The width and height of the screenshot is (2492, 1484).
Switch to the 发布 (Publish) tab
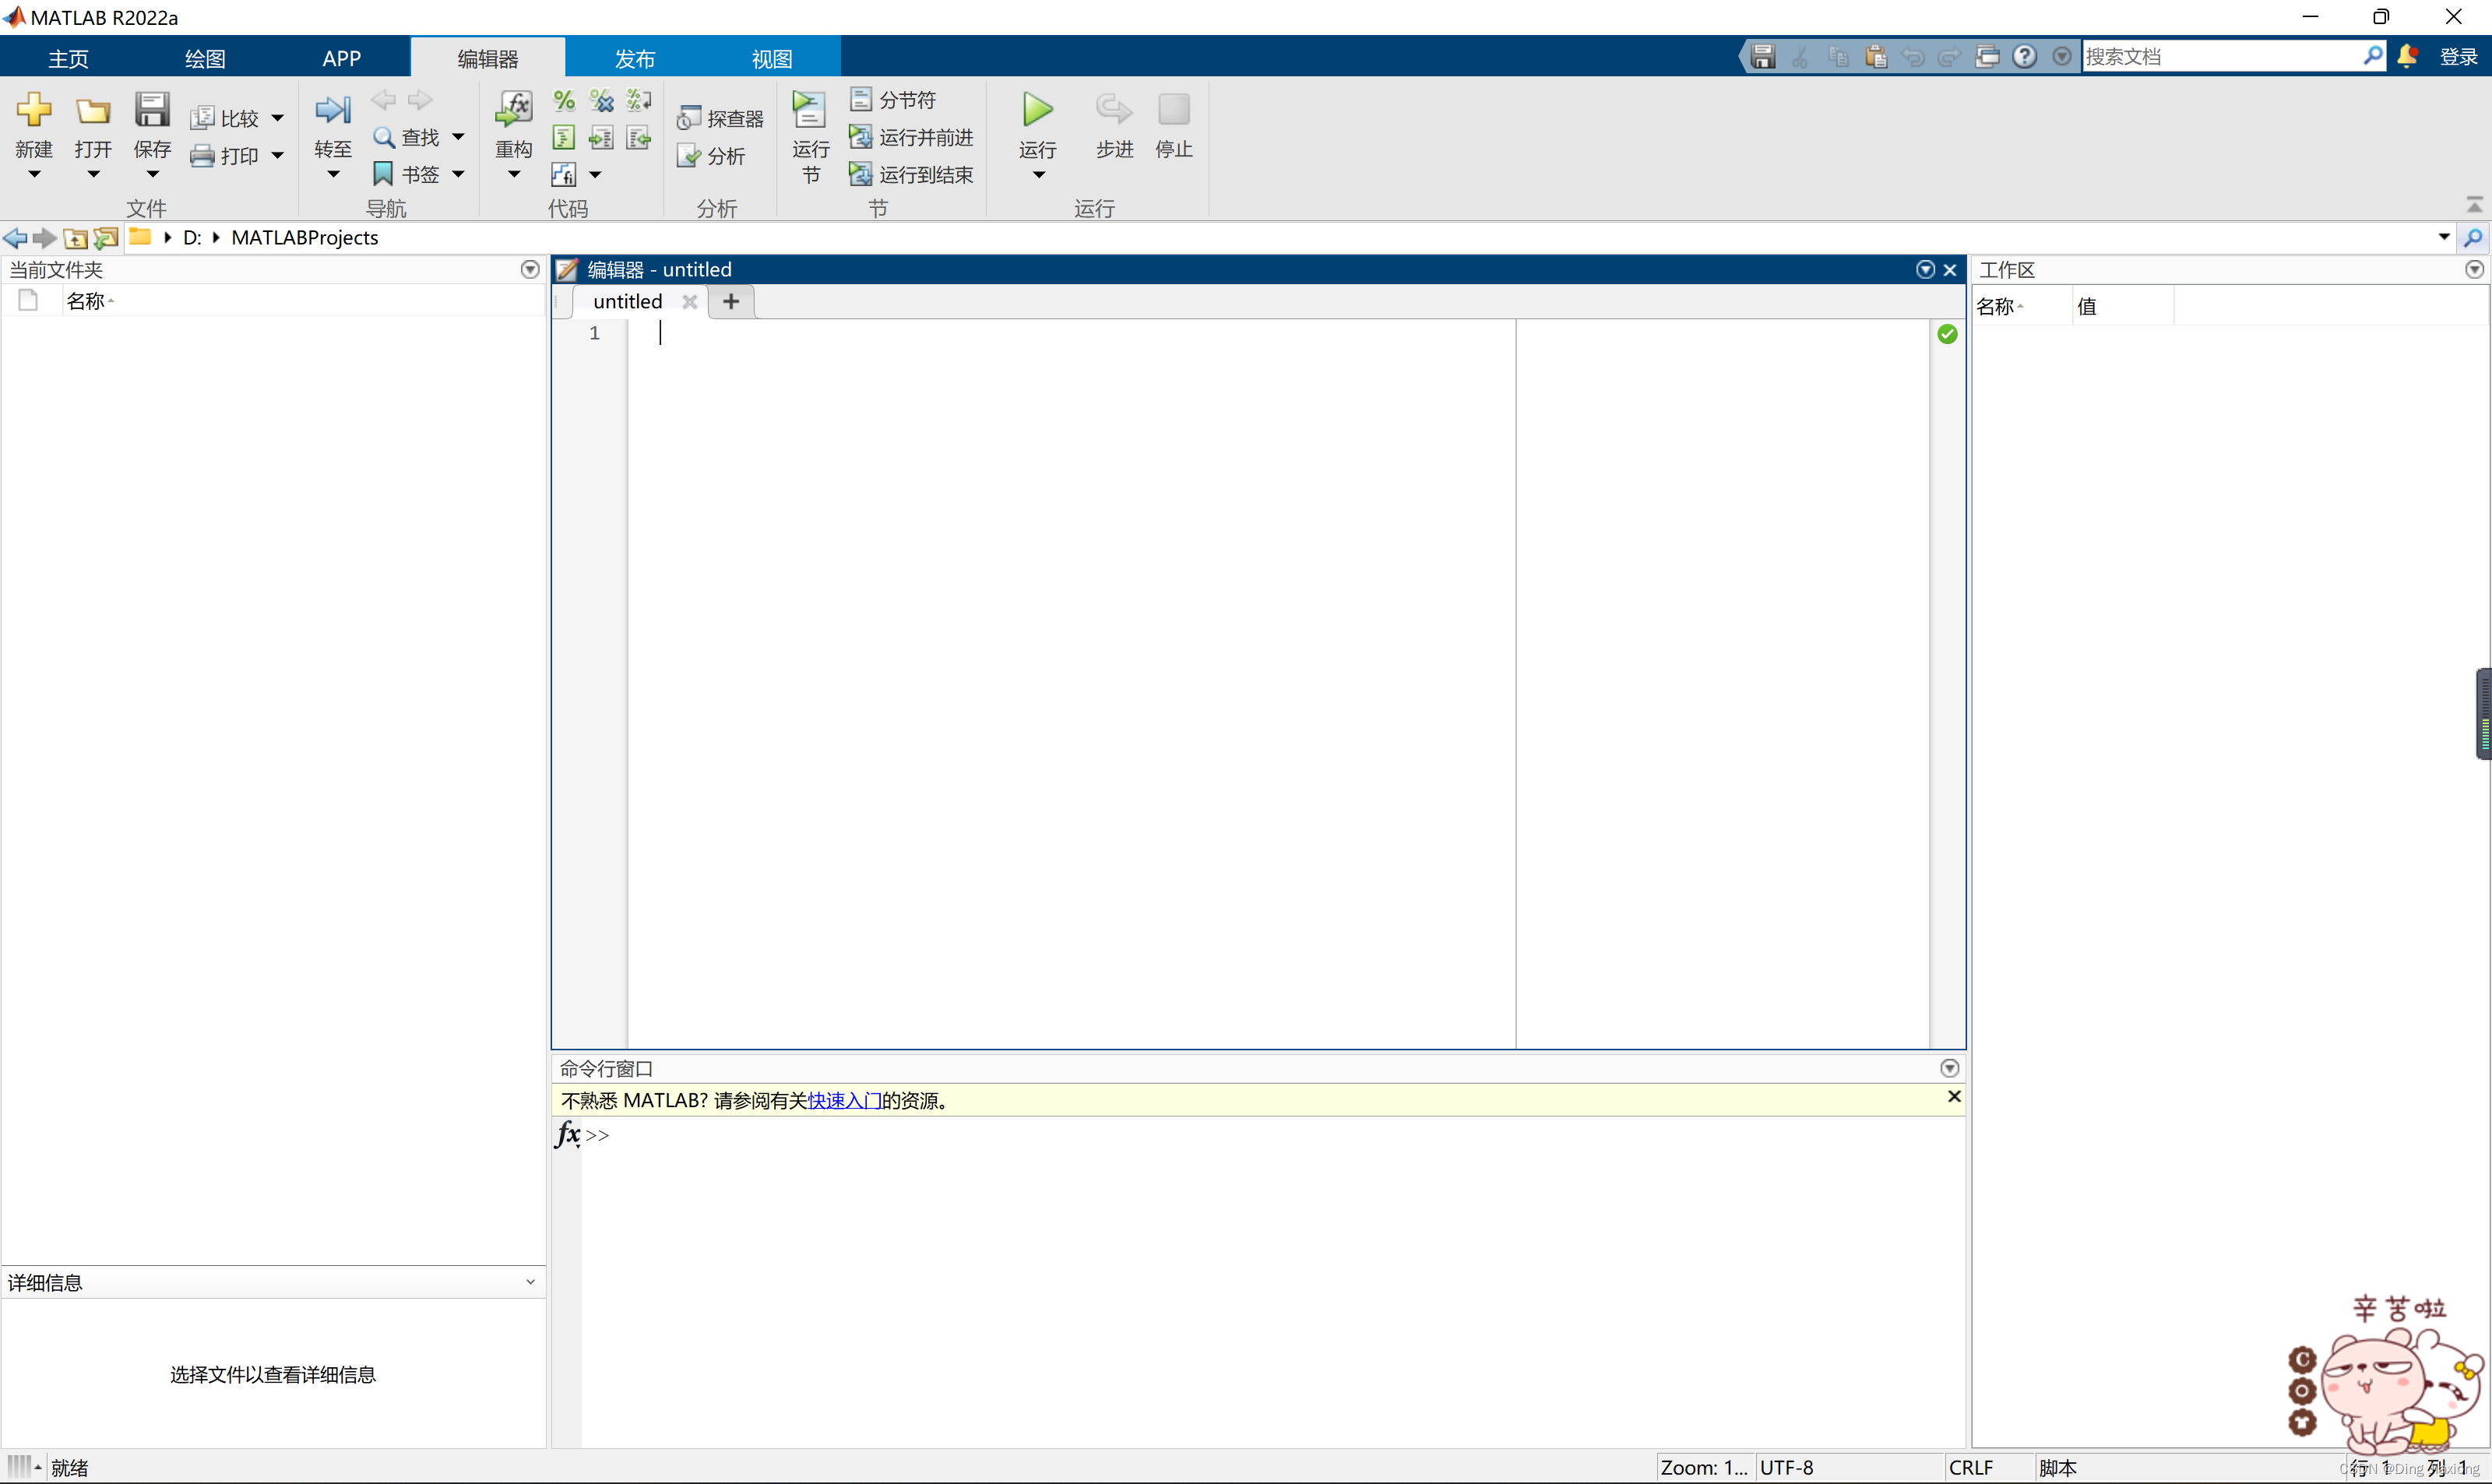[634, 58]
